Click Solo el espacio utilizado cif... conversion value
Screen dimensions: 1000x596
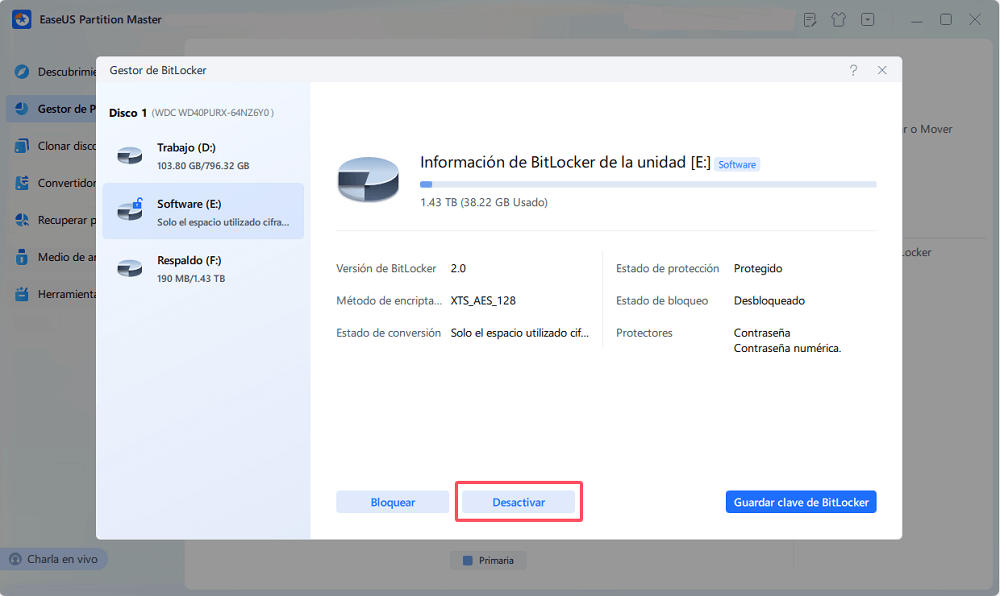point(520,333)
